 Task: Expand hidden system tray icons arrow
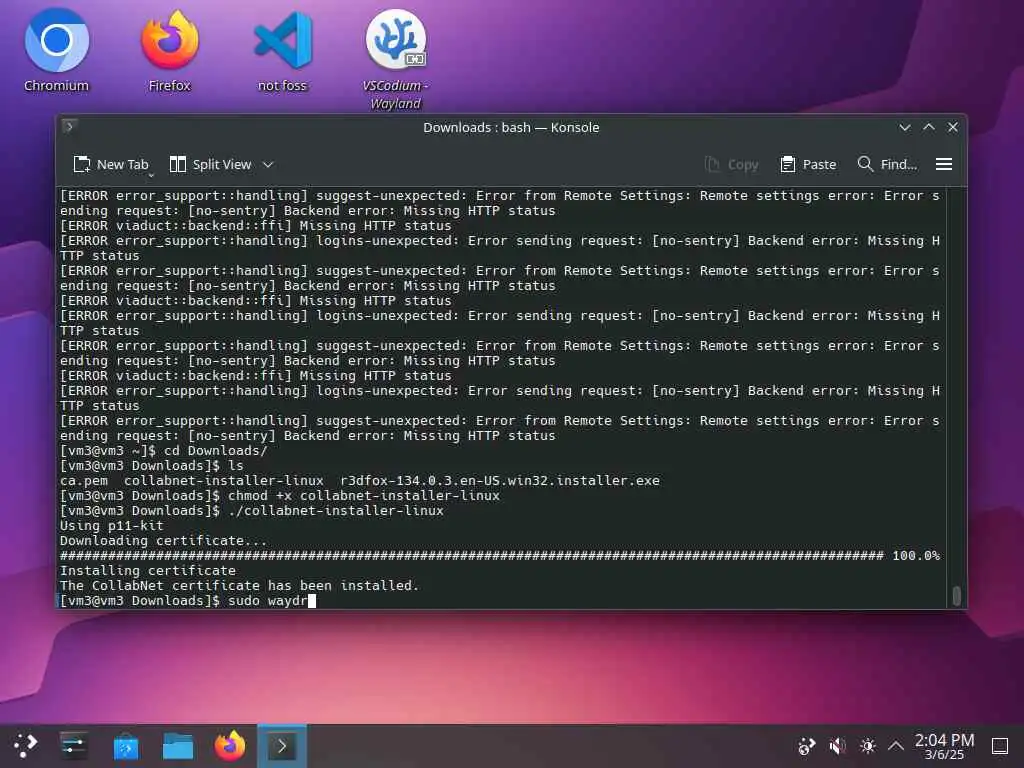click(896, 746)
